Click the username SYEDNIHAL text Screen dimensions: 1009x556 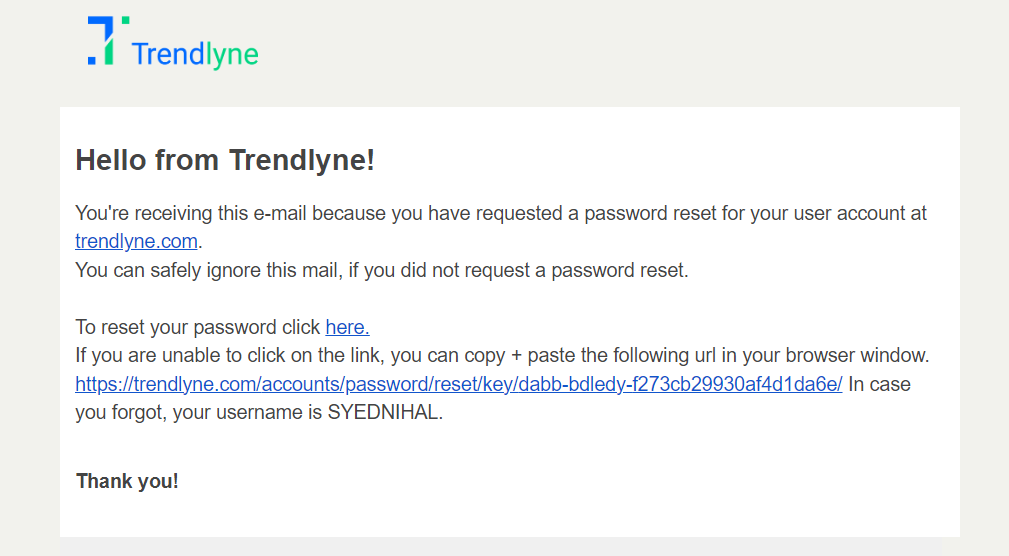coord(383,412)
